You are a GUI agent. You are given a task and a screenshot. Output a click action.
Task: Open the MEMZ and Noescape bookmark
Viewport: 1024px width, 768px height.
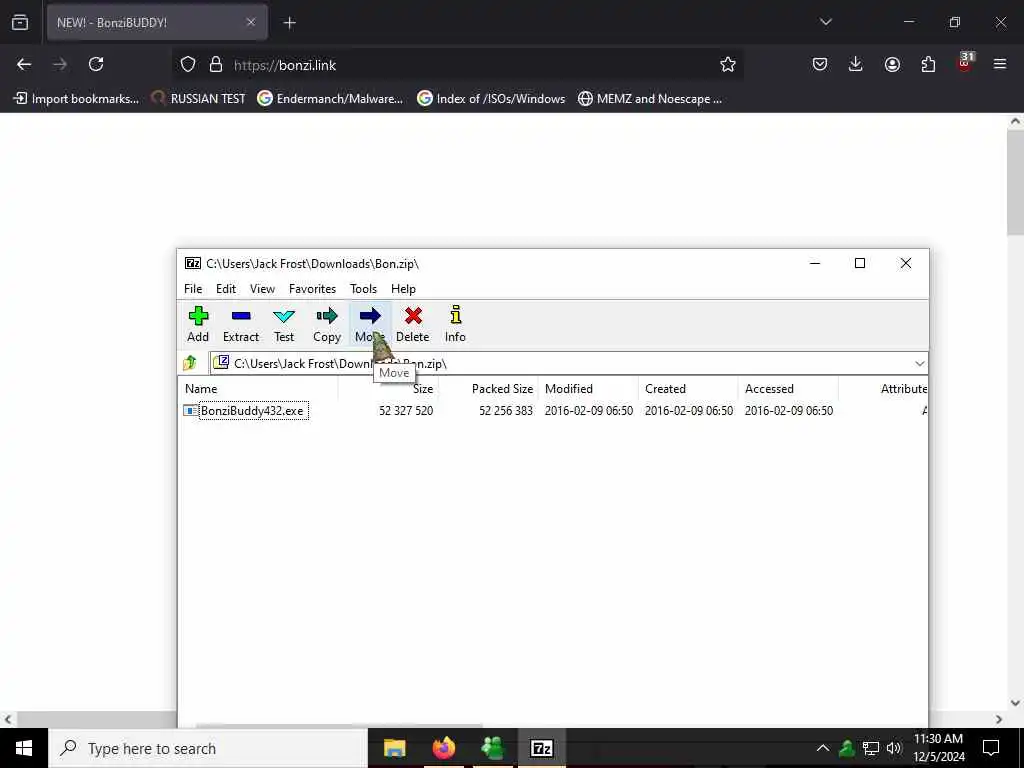click(650, 99)
